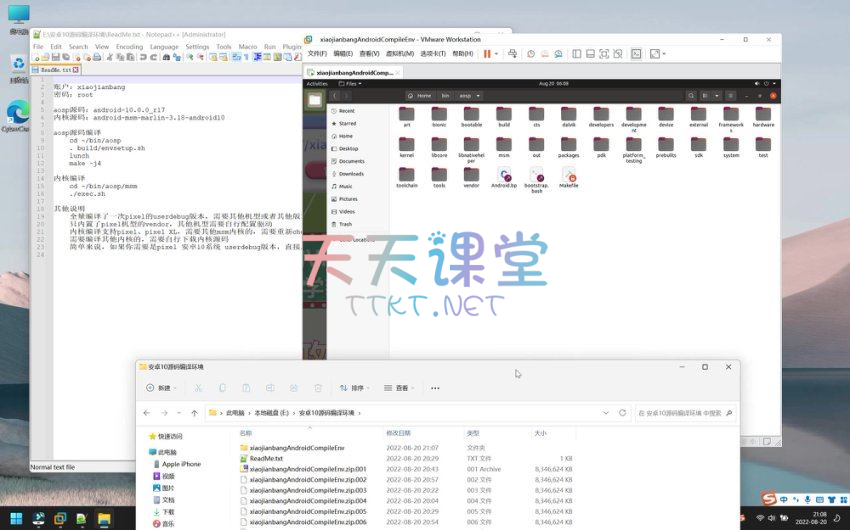Open the 虚拟机(M) menu in VMware
850x530 pixels.
pyautogui.click(x=399, y=54)
